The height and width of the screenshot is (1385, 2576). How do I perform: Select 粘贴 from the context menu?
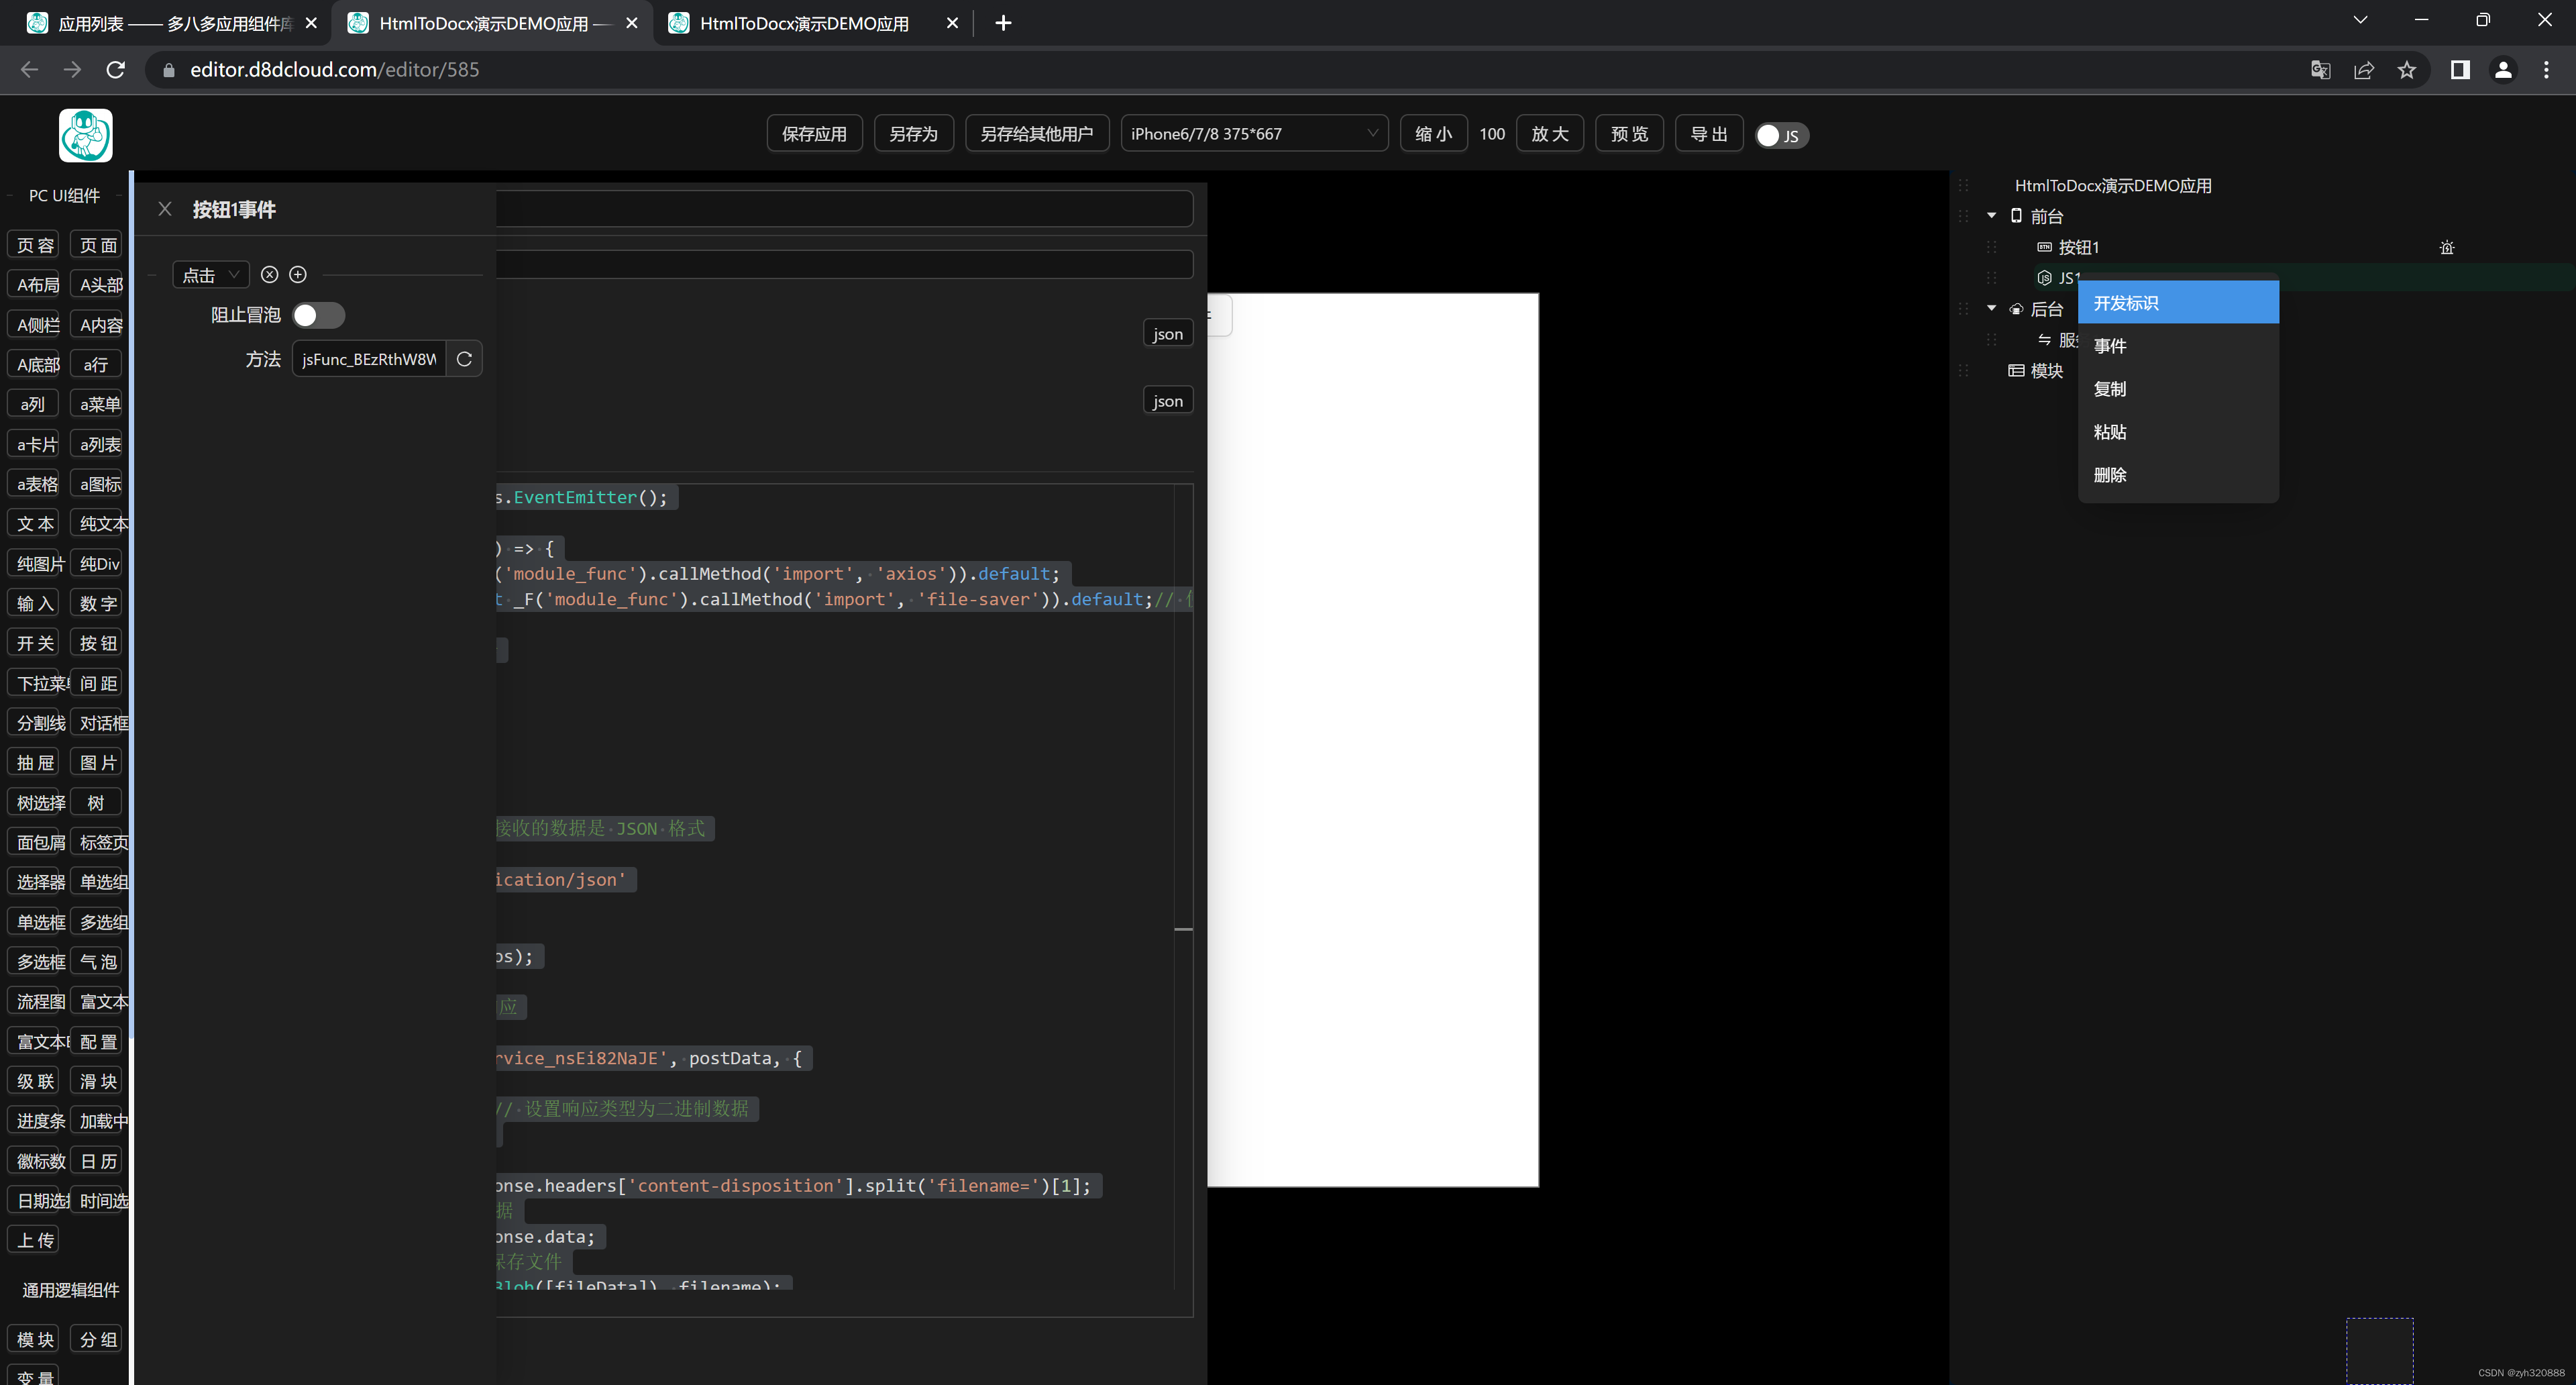(2111, 432)
